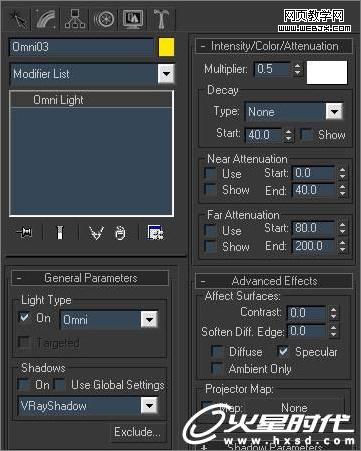Adjust the Multiplier spinner arrows
The width and height of the screenshot is (361, 451).
pos(297,69)
